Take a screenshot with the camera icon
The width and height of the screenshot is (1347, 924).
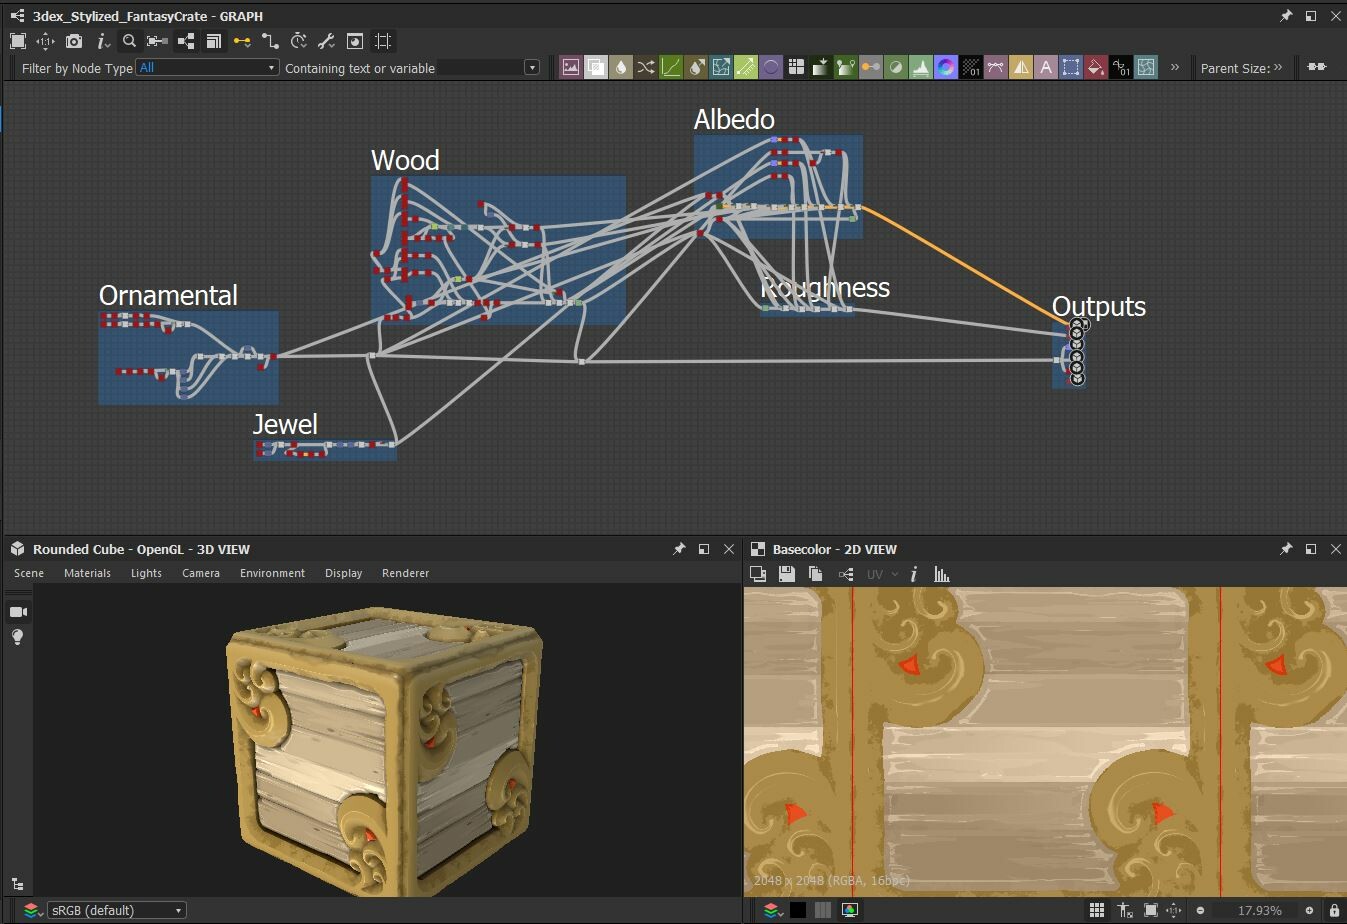(x=74, y=41)
